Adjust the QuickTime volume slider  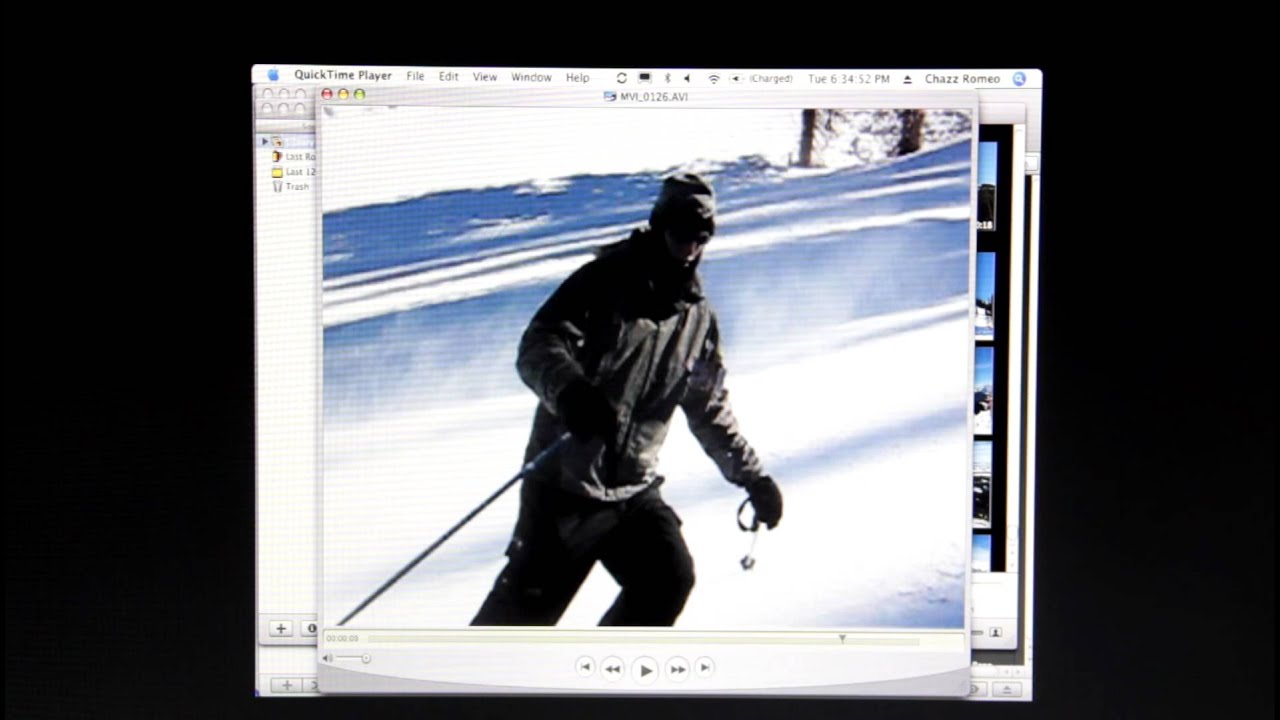tap(353, 658)
